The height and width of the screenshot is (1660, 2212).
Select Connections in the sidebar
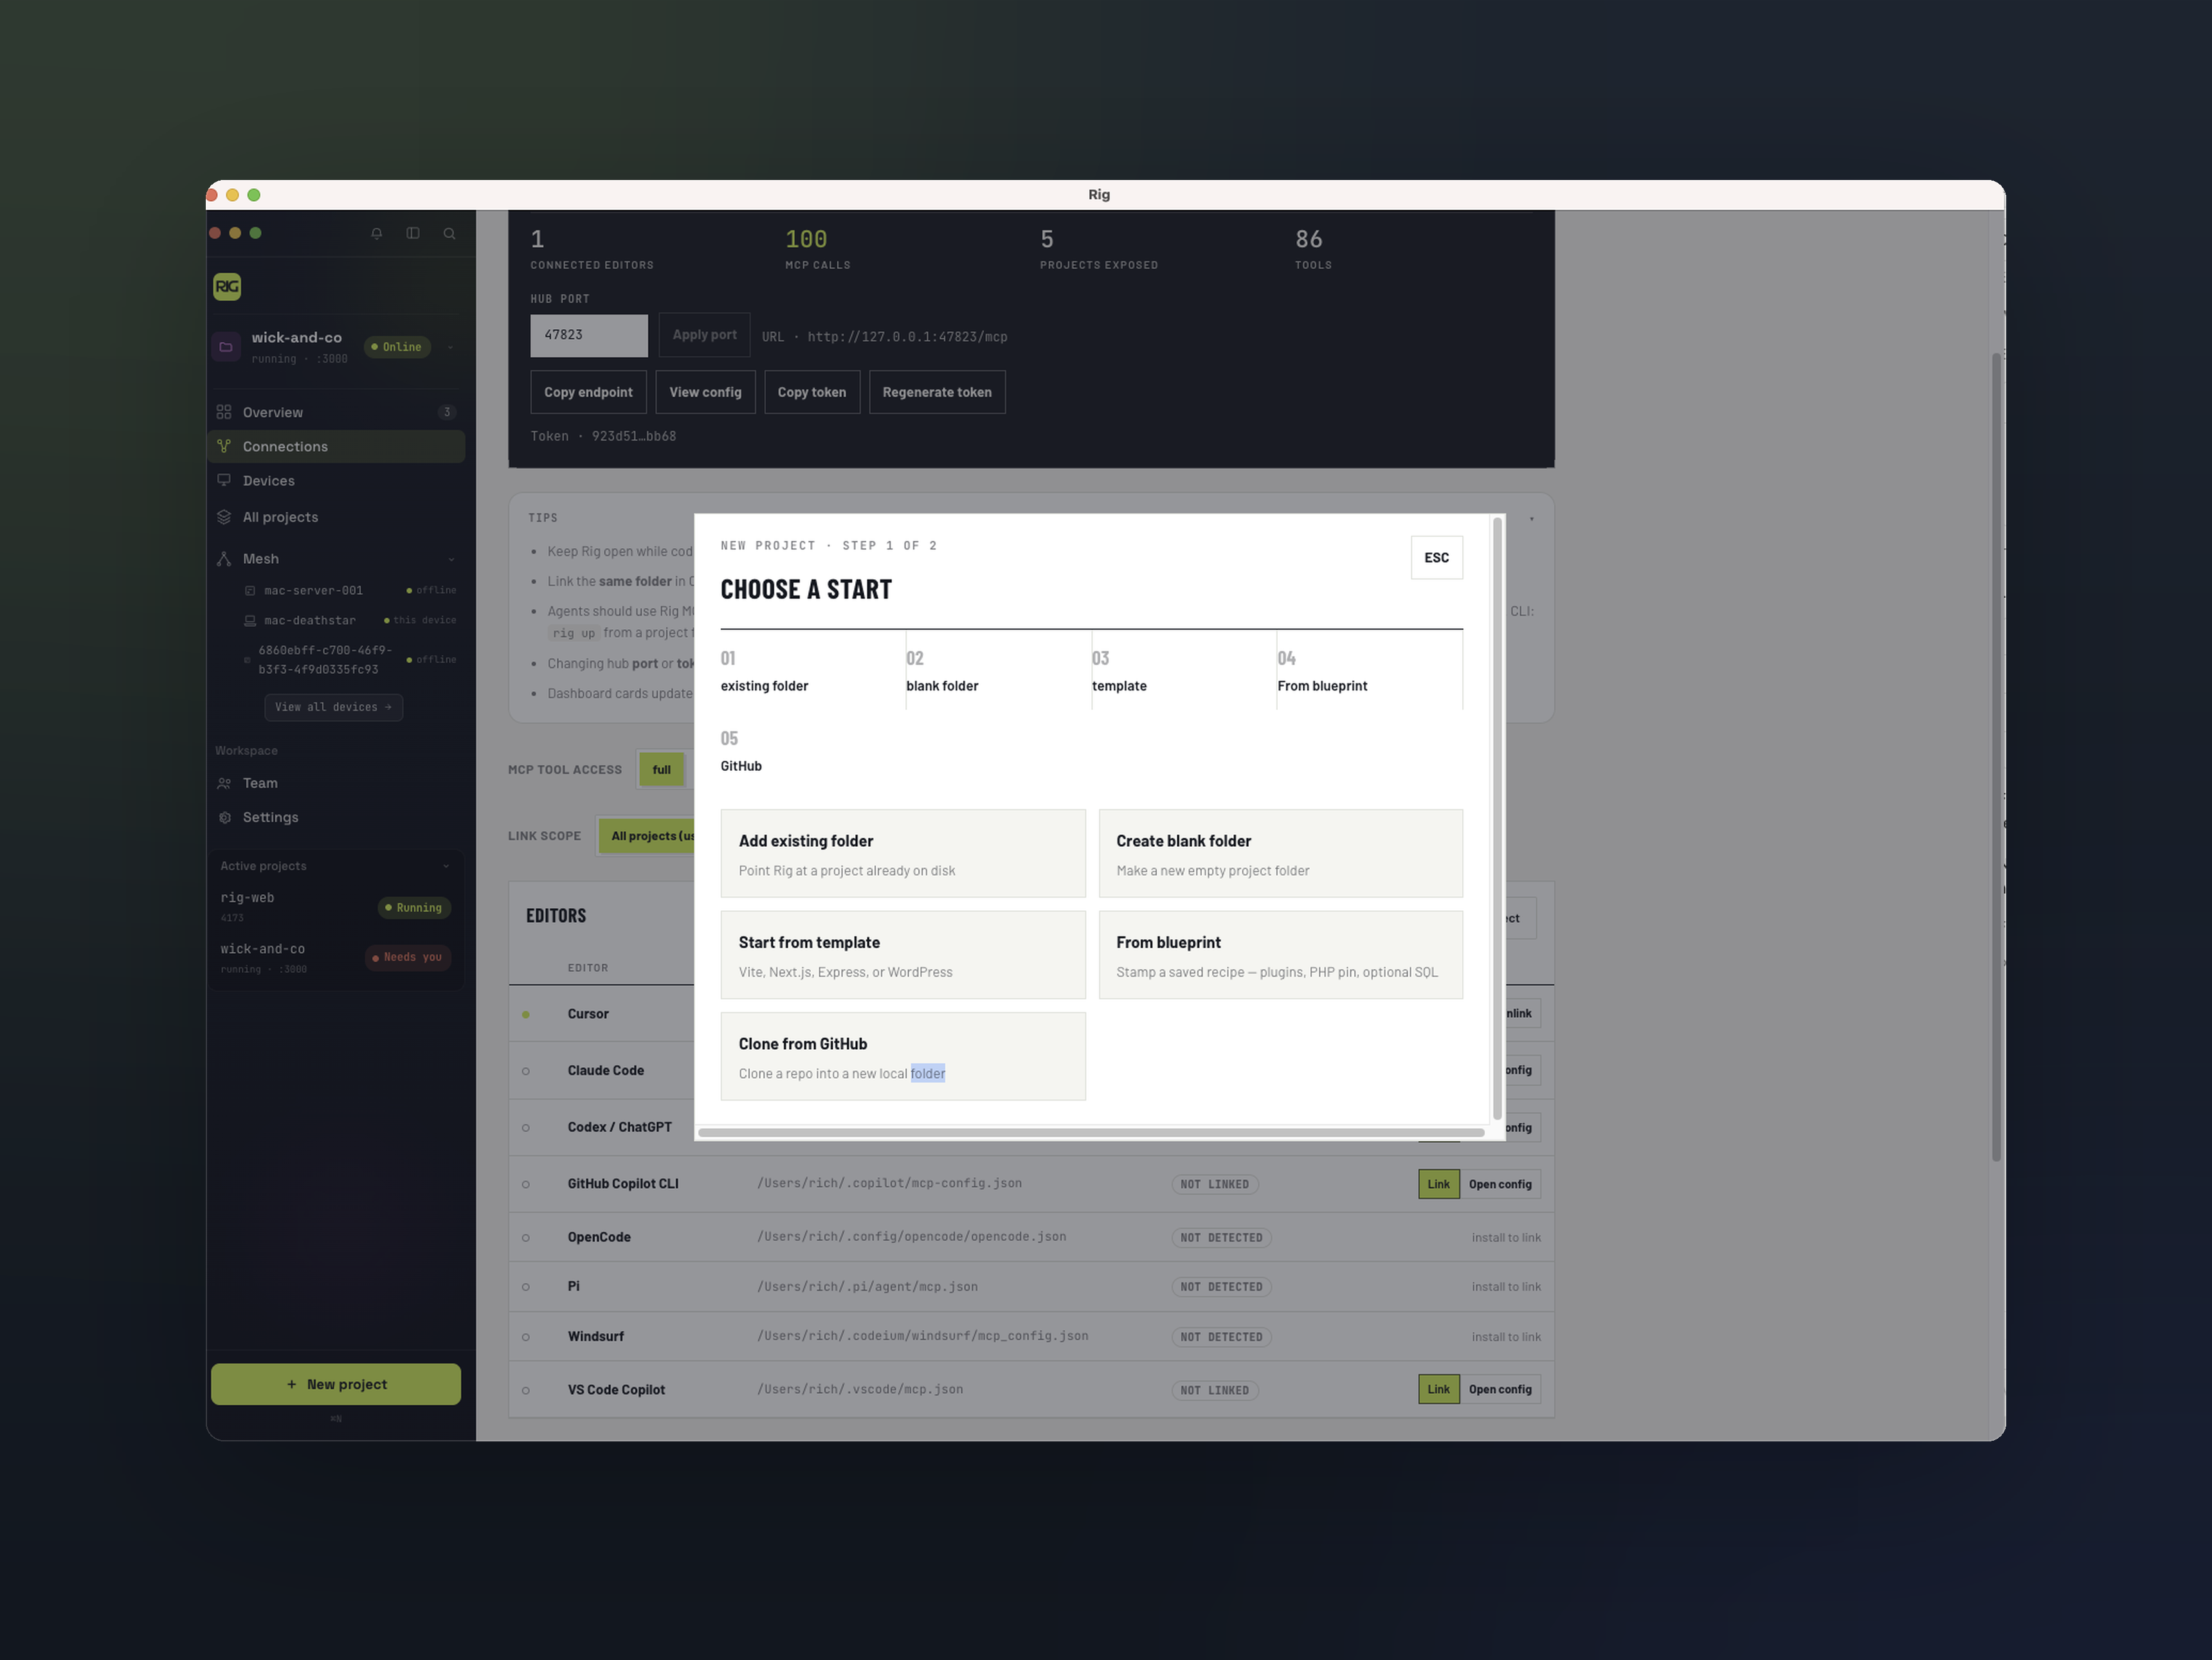pos(336,446)
